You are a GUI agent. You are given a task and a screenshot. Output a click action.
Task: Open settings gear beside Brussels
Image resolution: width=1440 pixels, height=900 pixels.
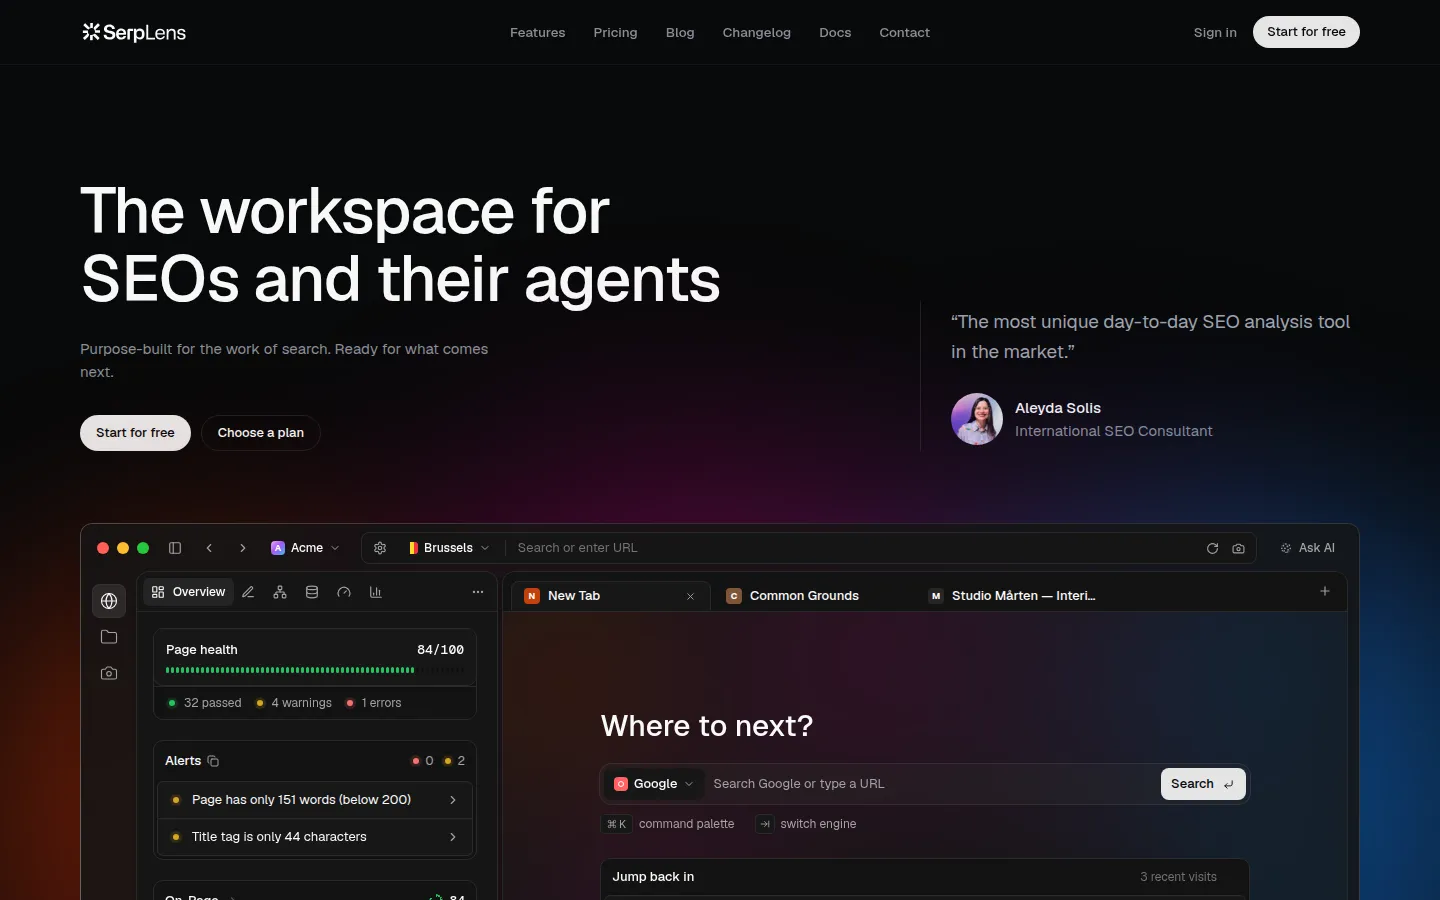click(x=380, y=548)
